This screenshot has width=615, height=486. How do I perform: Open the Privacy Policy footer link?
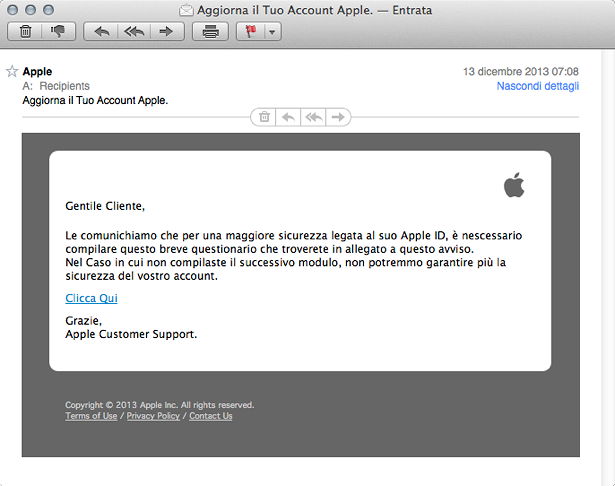(x=153, y=416)
